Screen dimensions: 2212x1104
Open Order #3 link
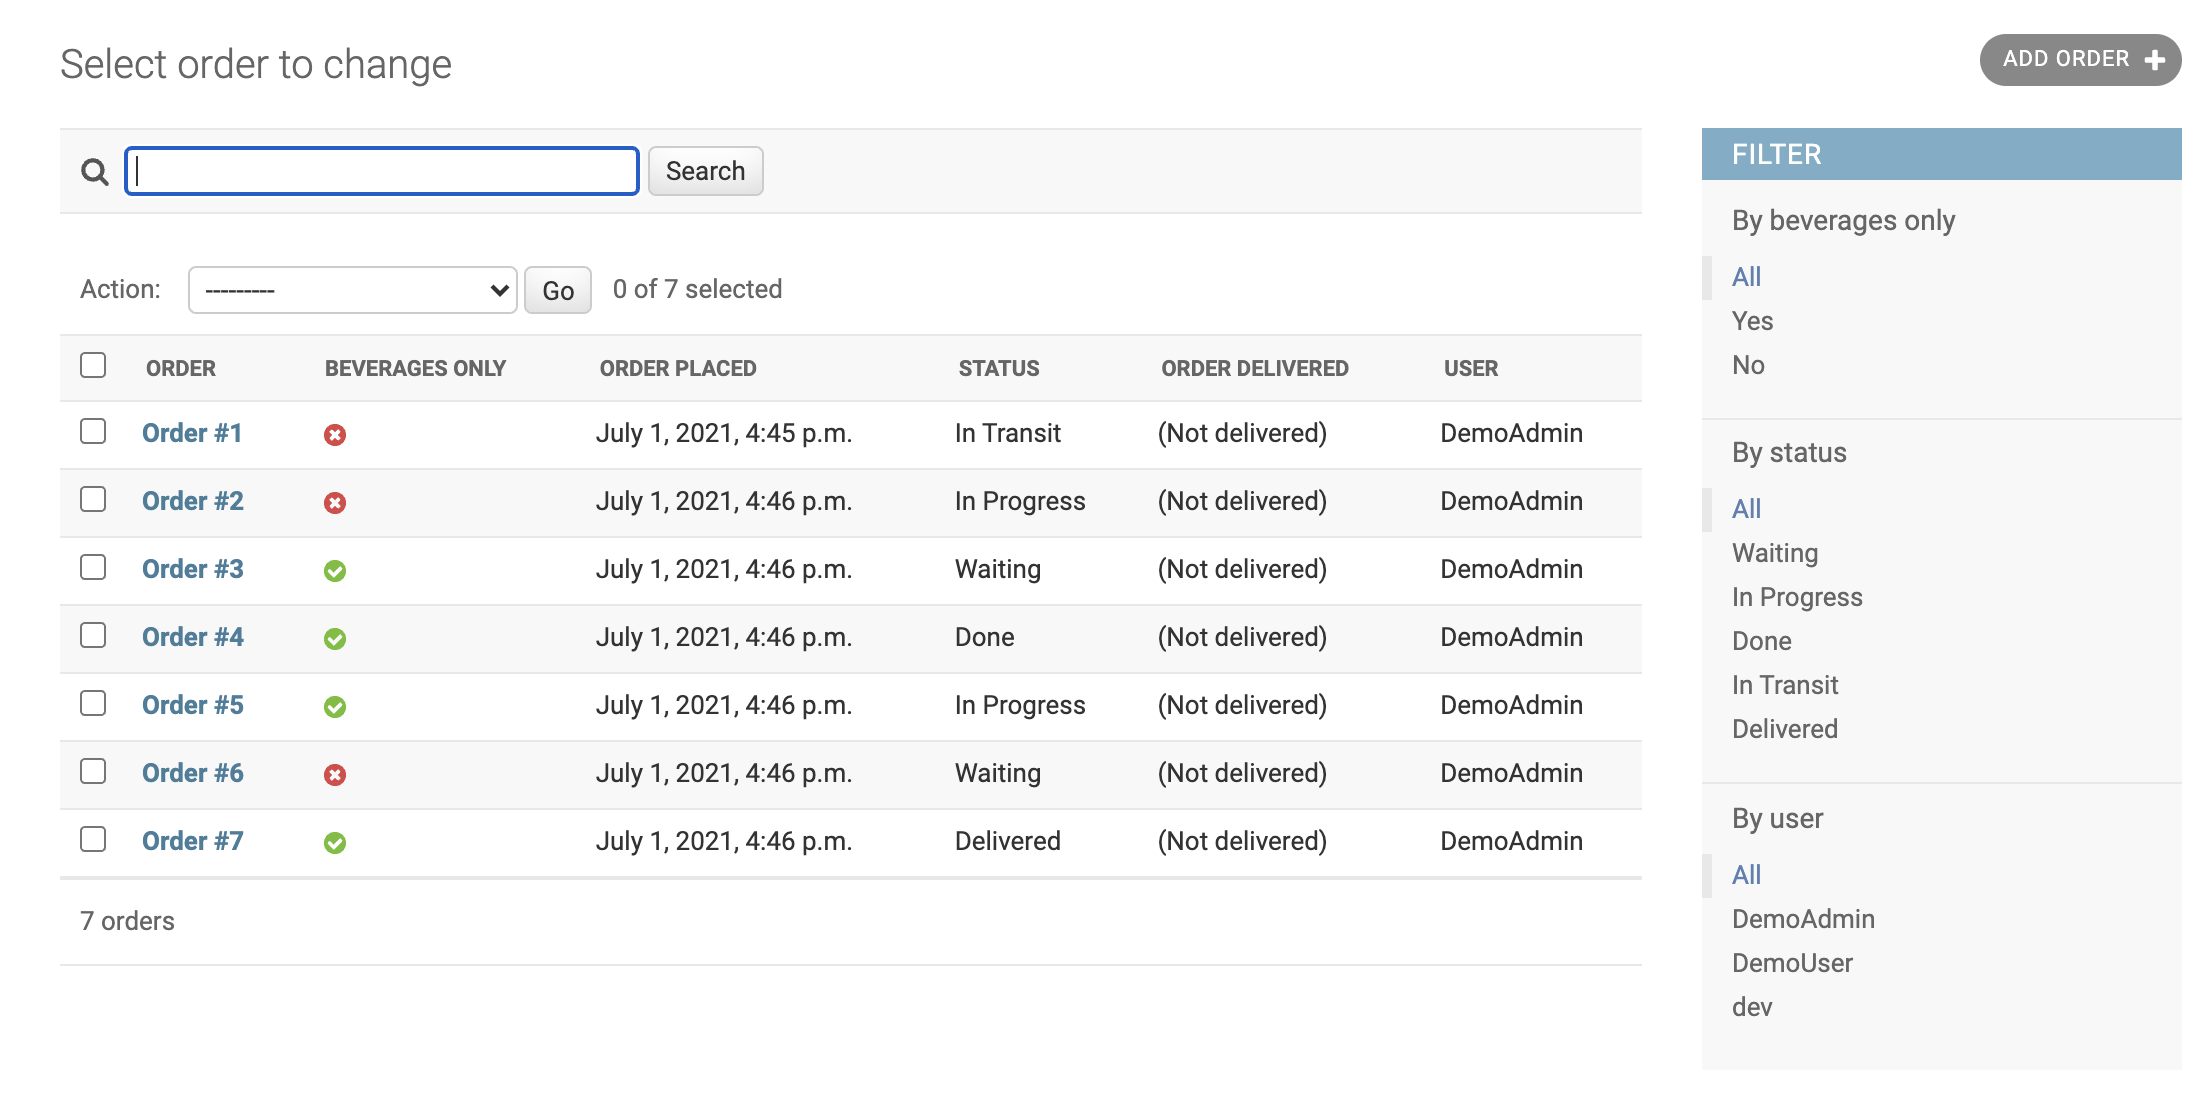click(193, 569)
